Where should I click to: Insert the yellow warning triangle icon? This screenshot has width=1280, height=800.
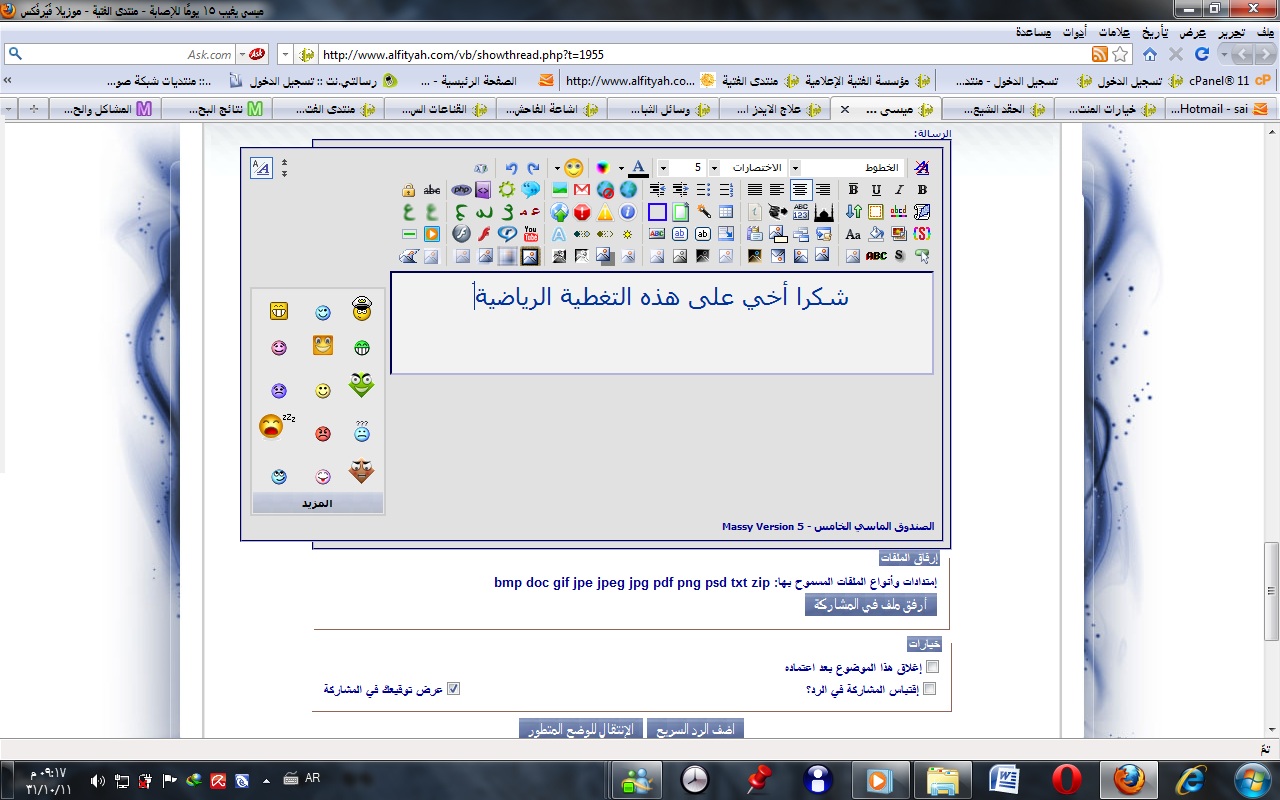[605, 212]
